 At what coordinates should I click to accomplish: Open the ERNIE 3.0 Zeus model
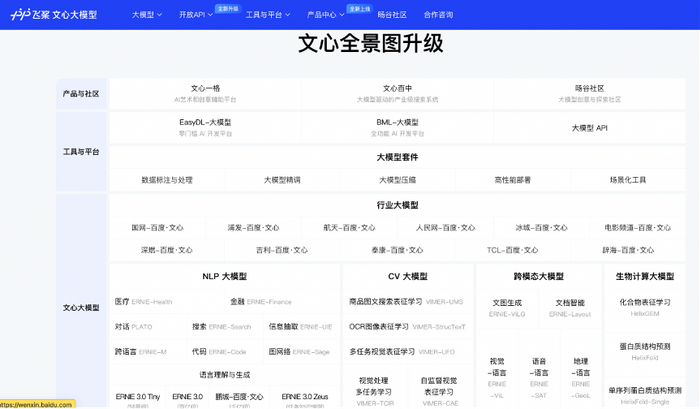[305, 398]
